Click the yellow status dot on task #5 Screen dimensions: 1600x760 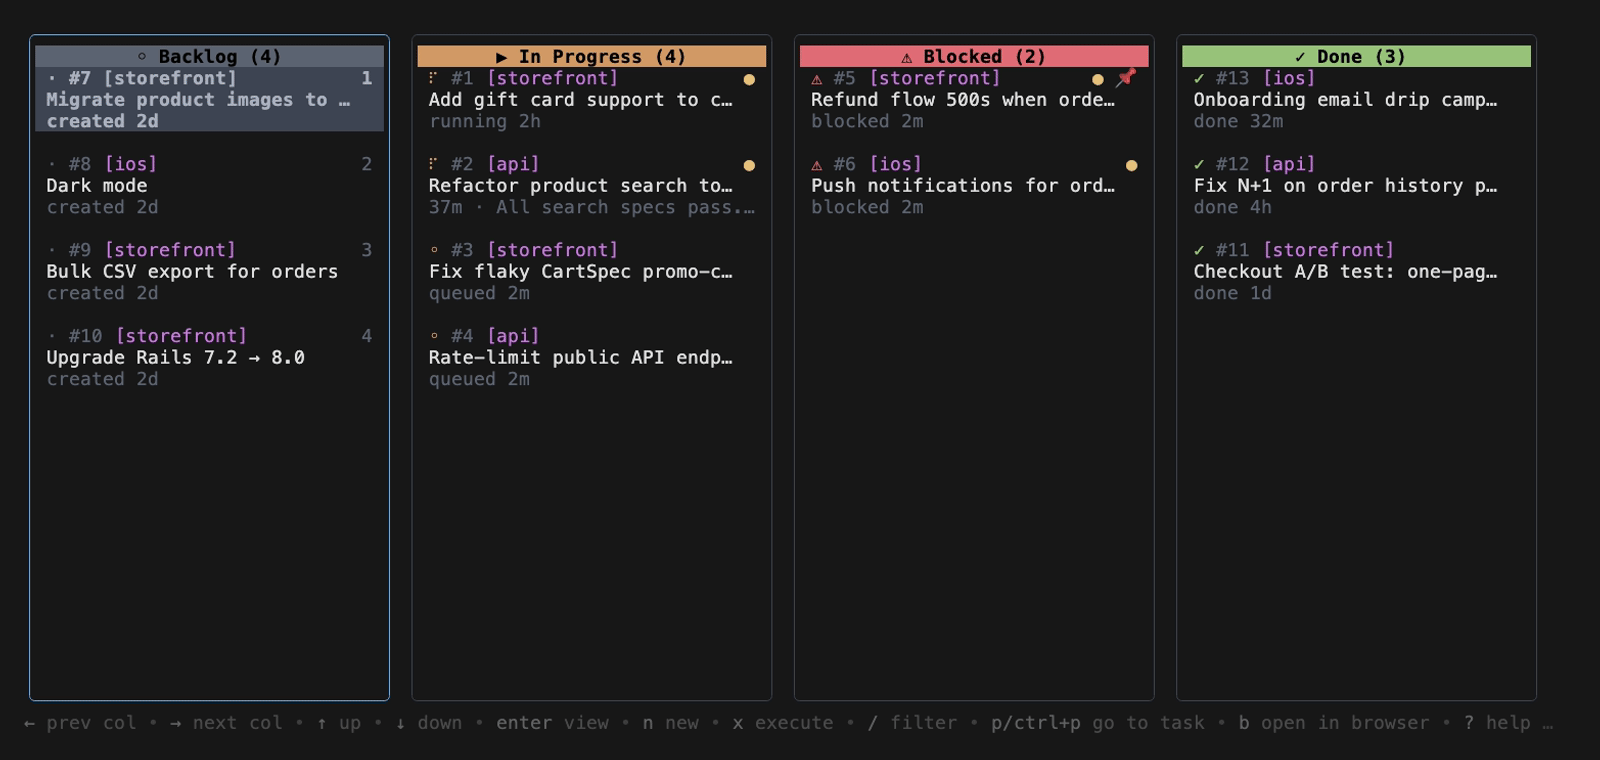pos(1098,79)
